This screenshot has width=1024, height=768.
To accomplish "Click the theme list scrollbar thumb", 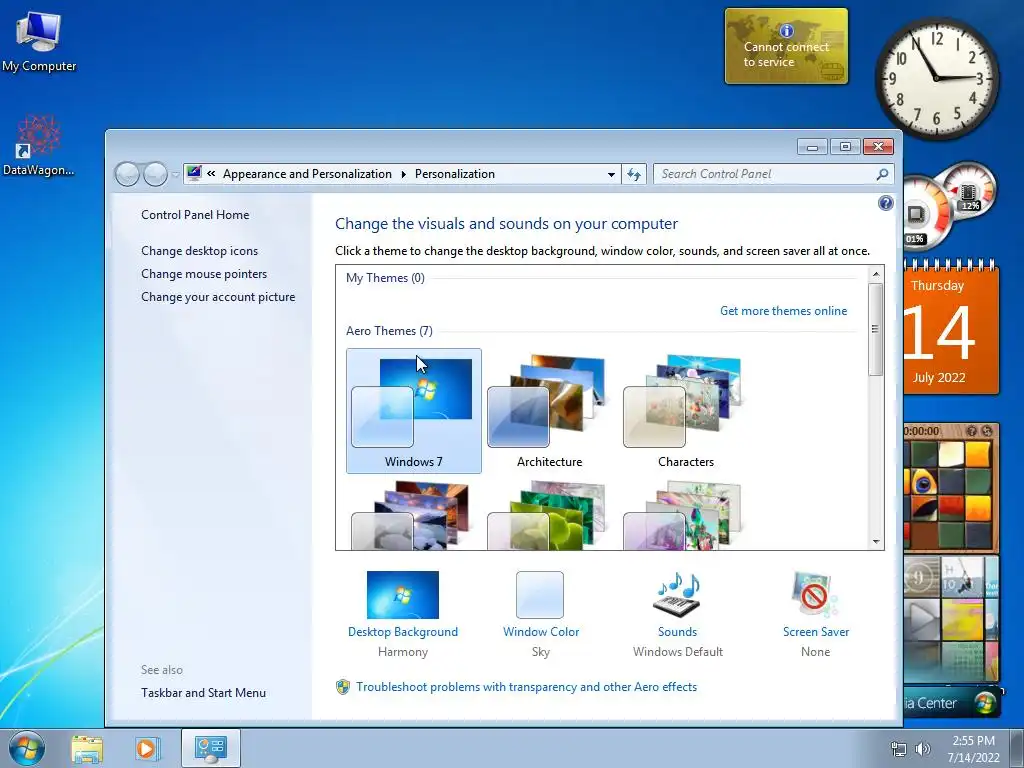I will pos(876,329).
